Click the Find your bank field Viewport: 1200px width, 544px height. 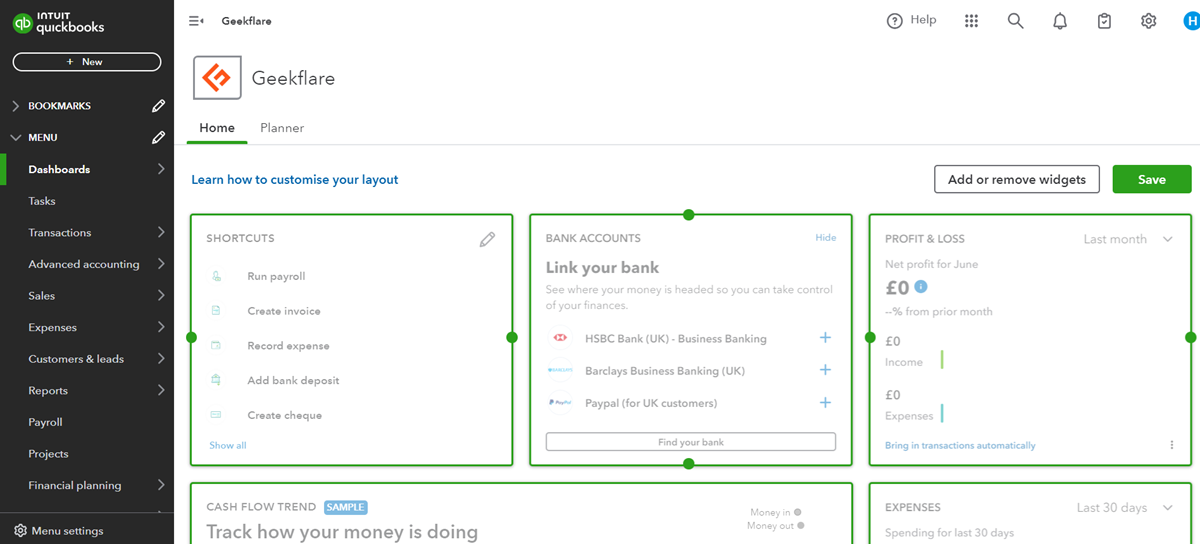coord(690,442)
